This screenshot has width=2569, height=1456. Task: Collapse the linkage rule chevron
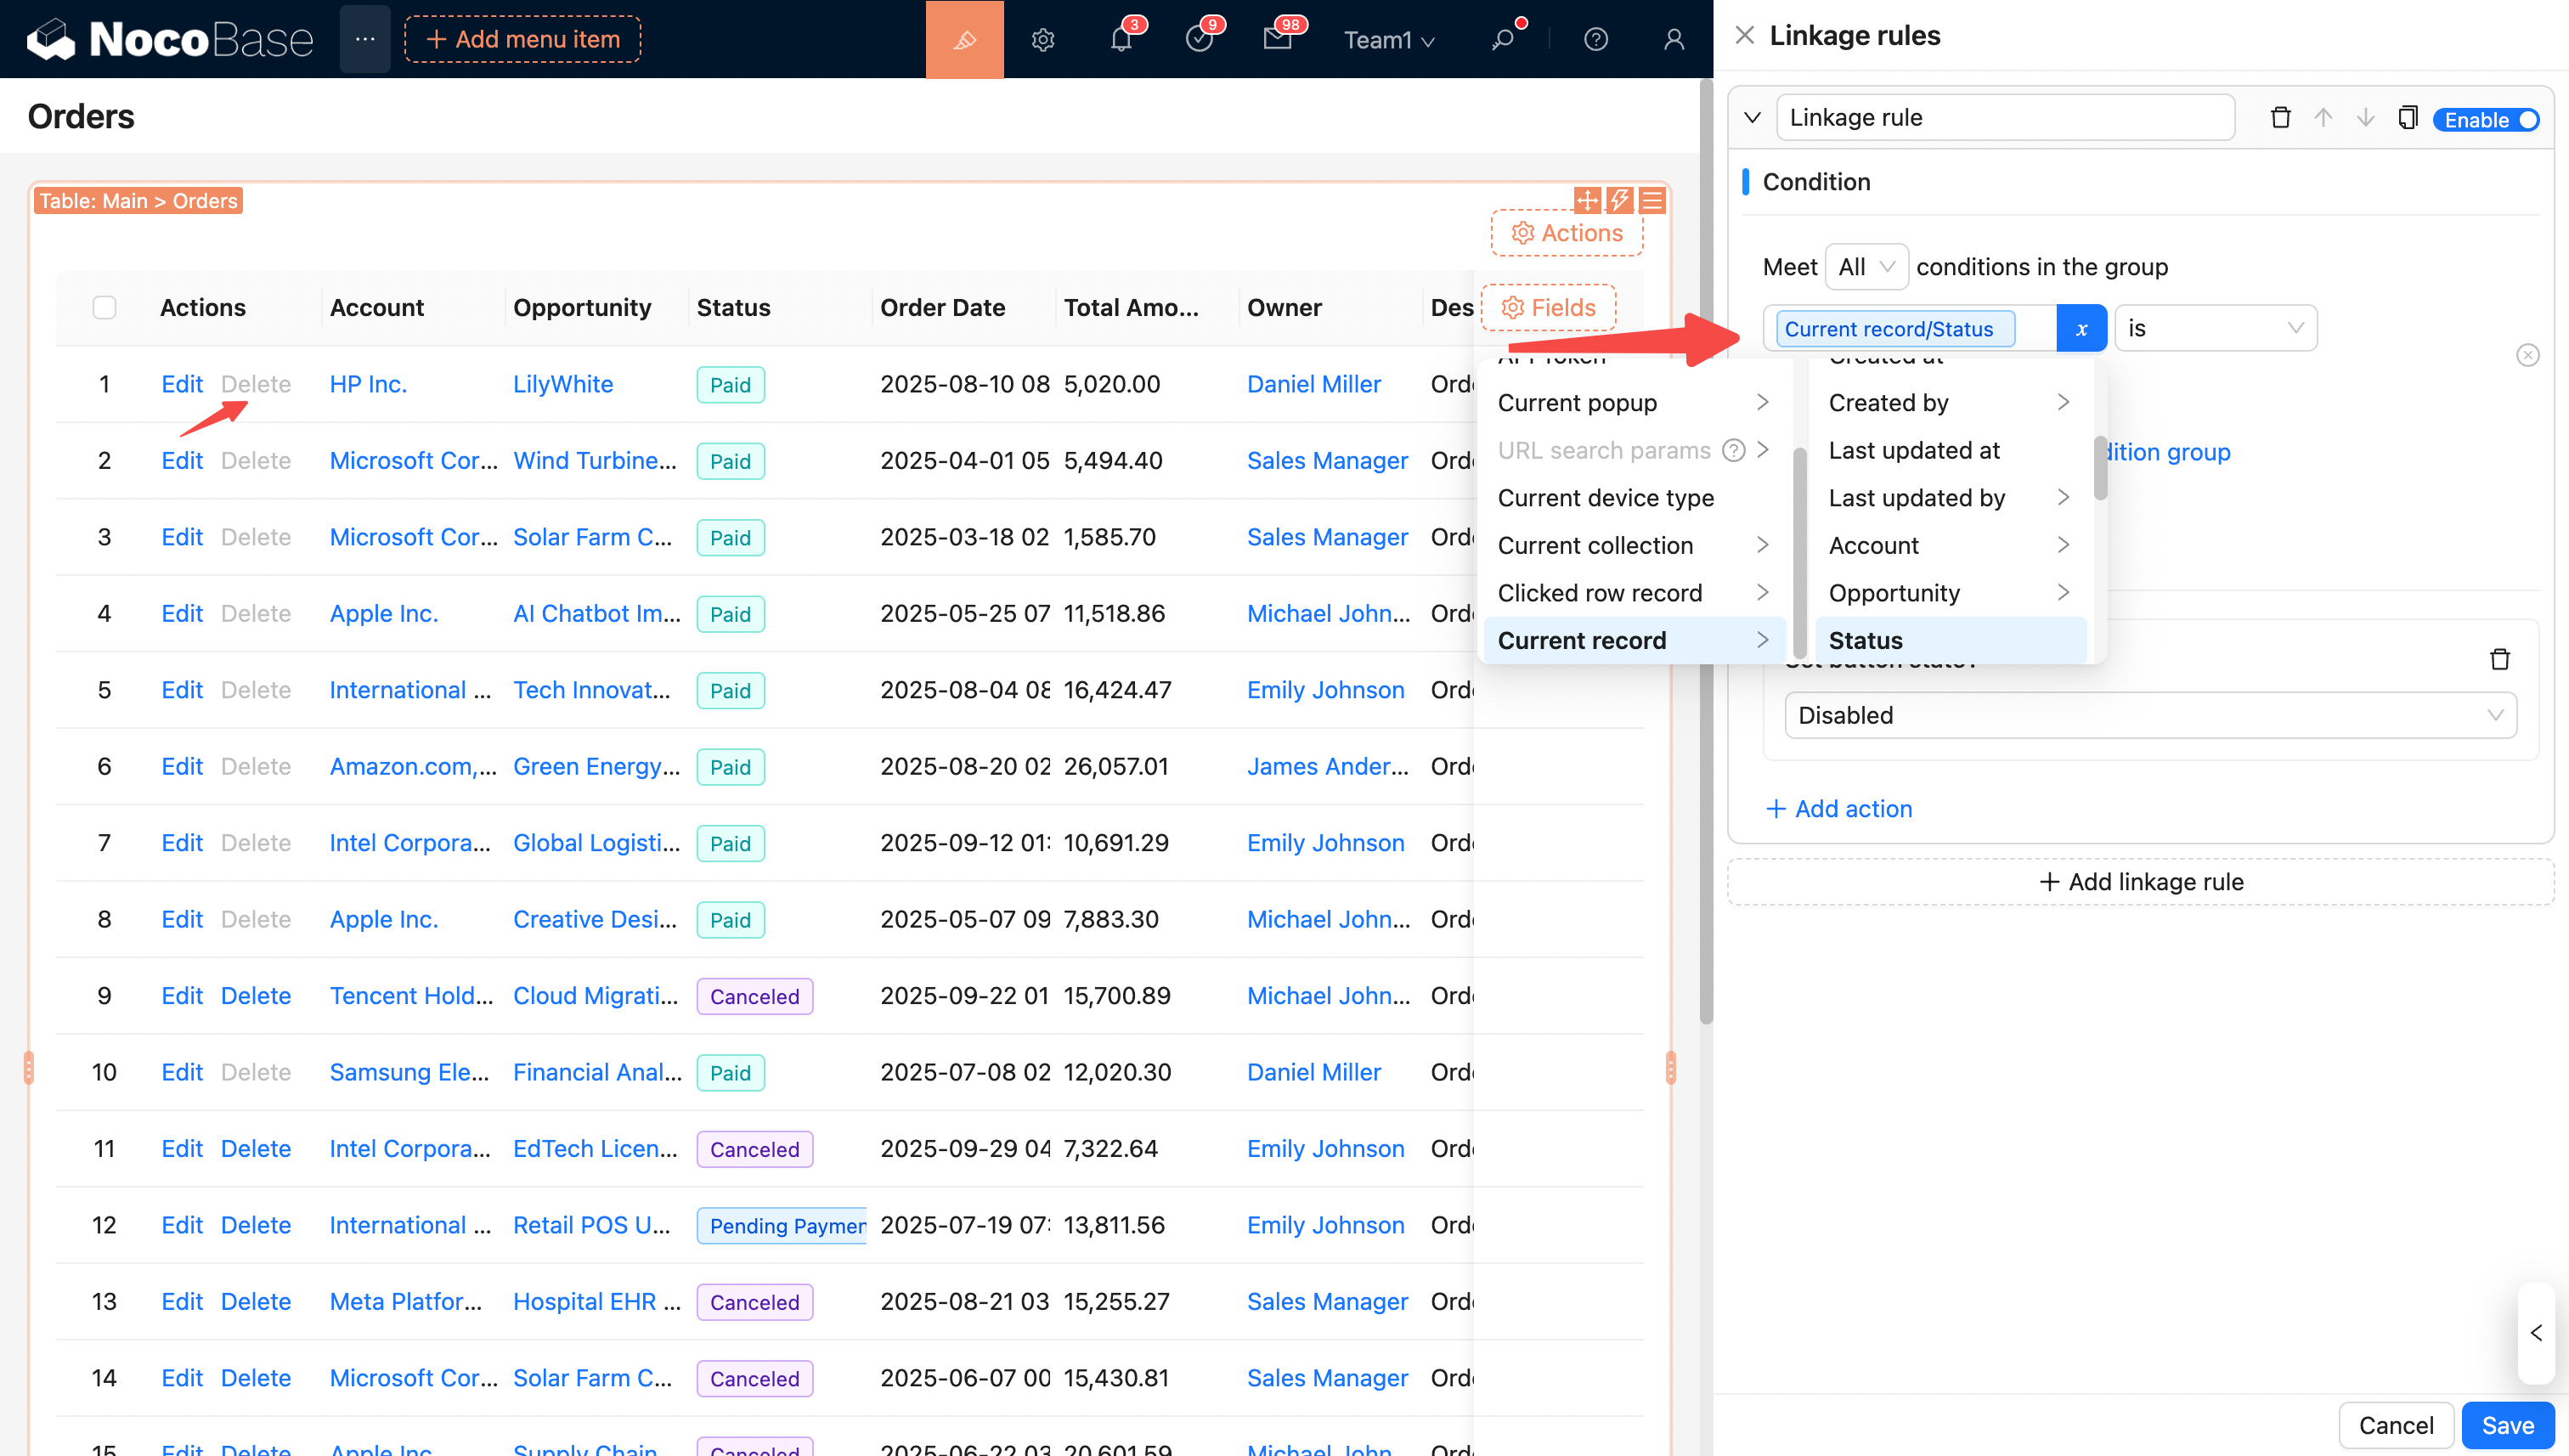(1752, 118)
